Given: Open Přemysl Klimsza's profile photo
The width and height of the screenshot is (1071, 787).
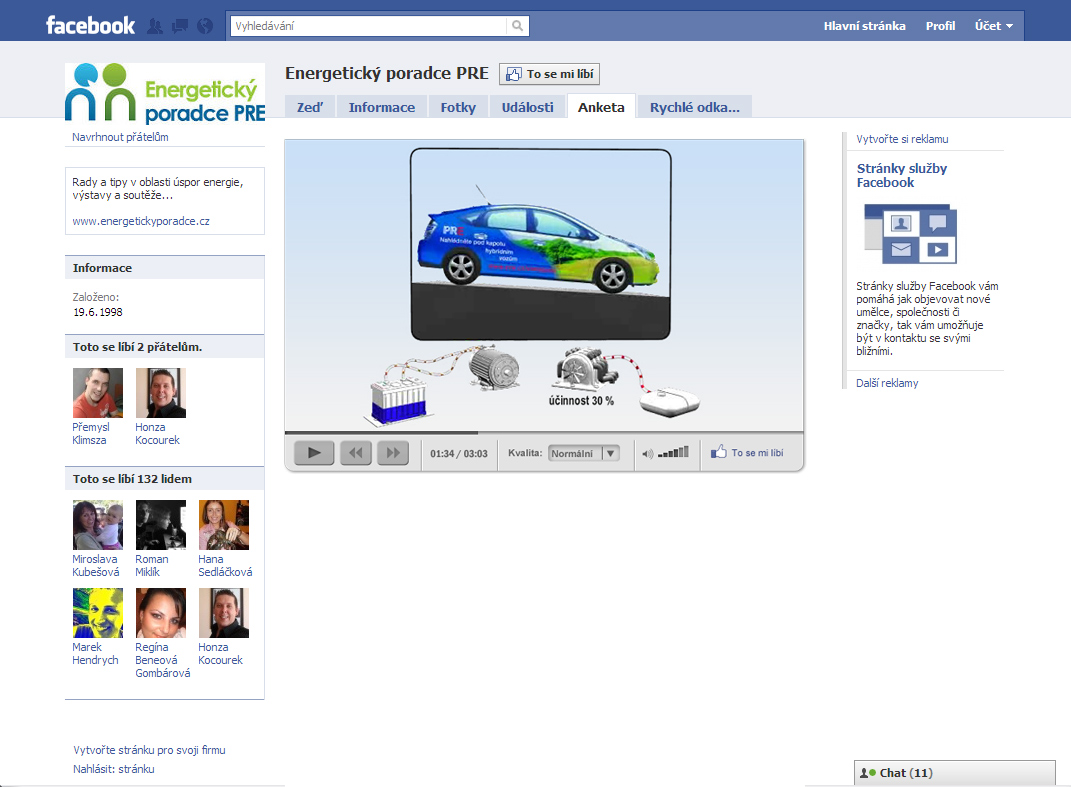Looking at the screenshot, I should [98, 393].
